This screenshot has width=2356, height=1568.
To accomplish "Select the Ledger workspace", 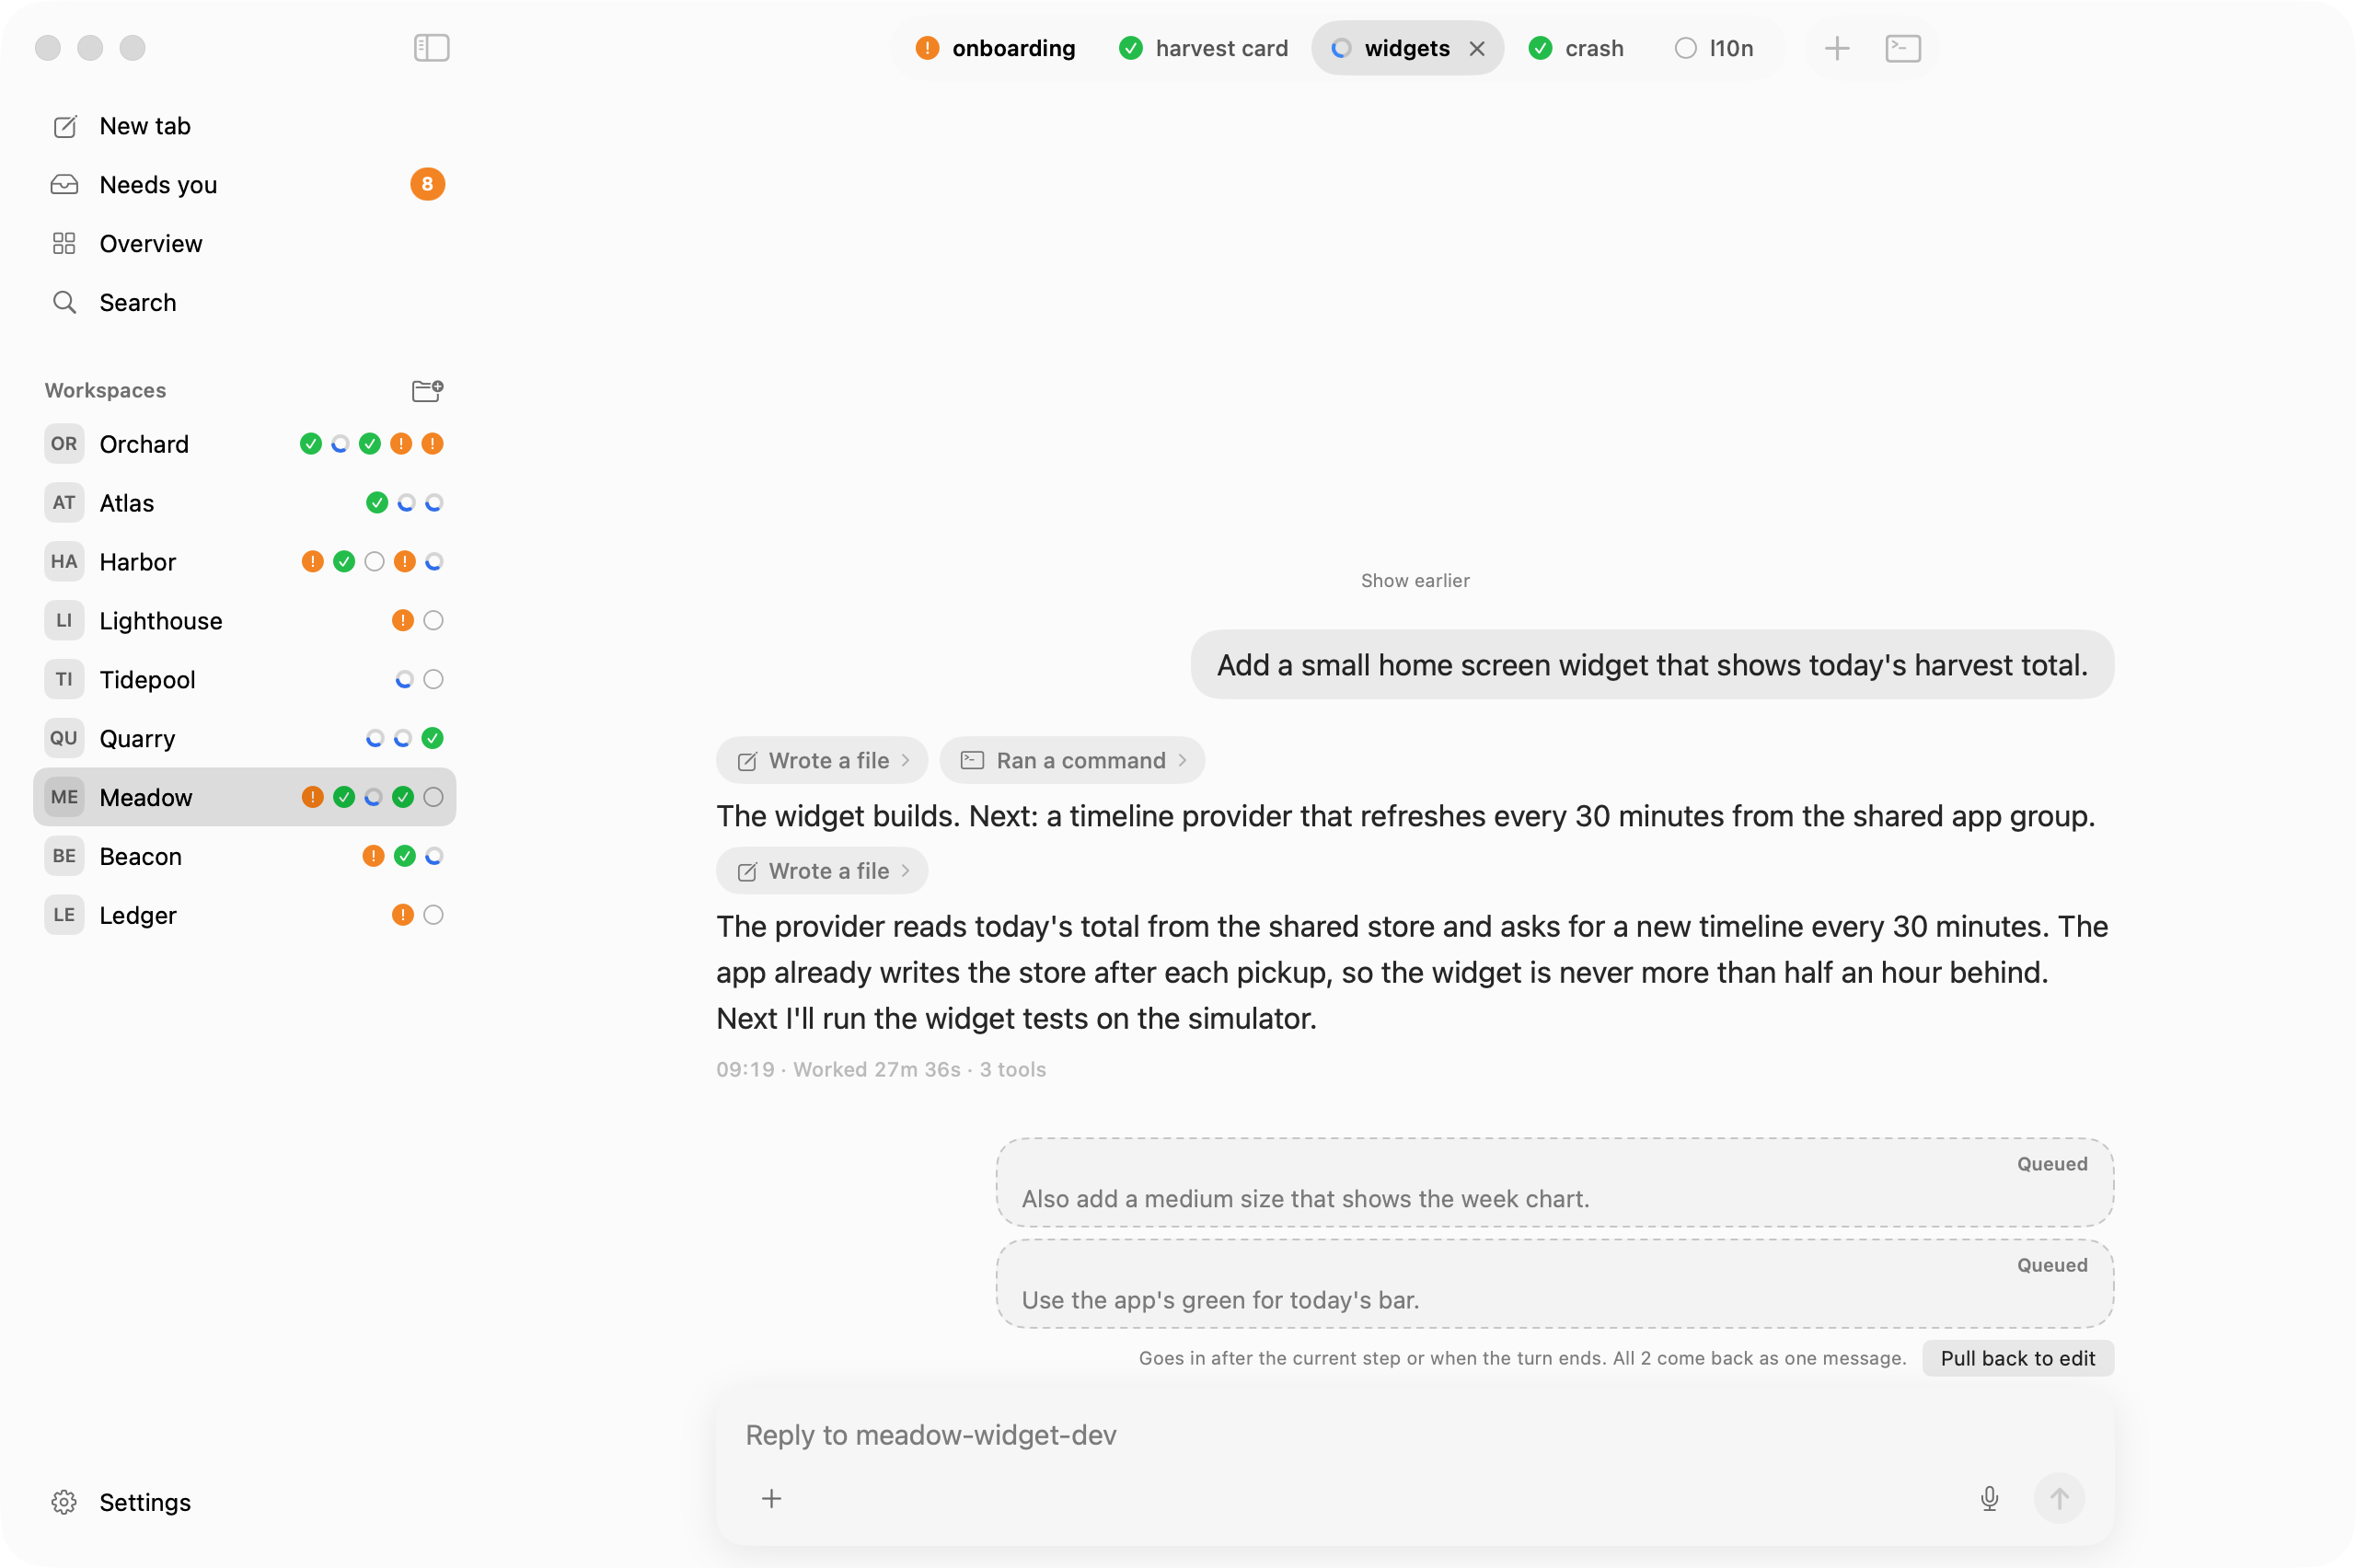I will [245, 915].
